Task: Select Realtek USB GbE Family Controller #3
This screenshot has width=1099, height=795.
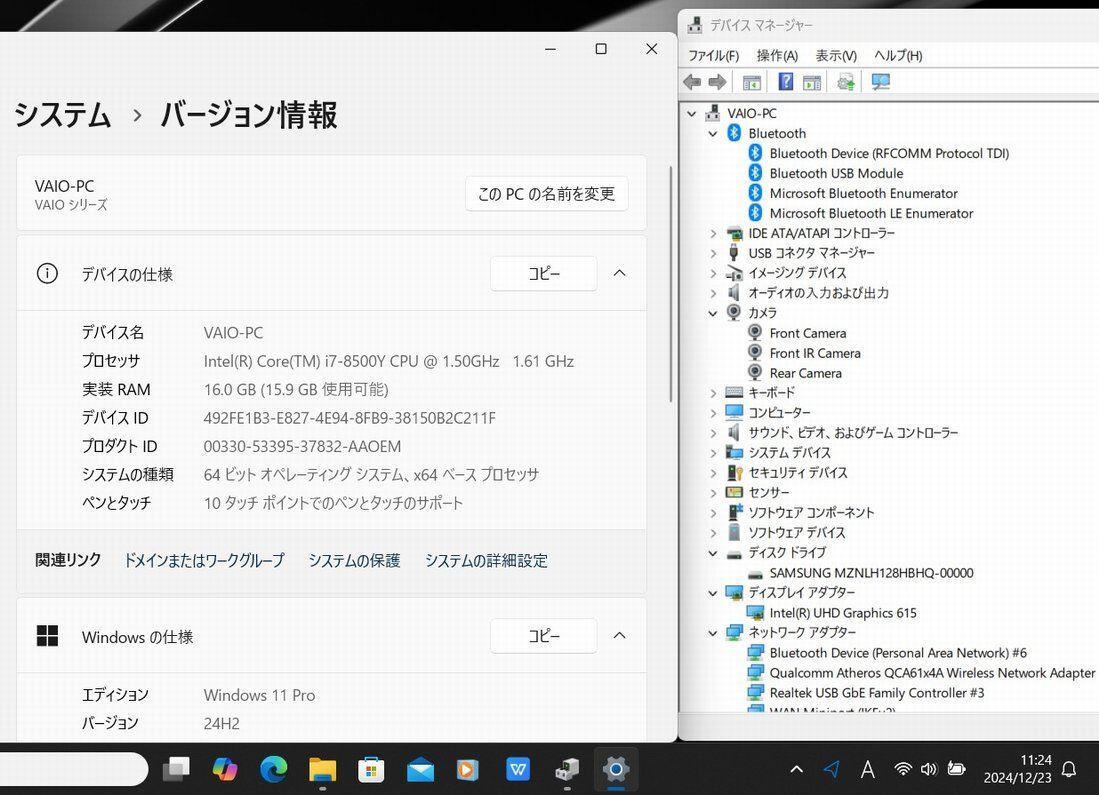Action: pyautogui.click(x=877, y=693)
